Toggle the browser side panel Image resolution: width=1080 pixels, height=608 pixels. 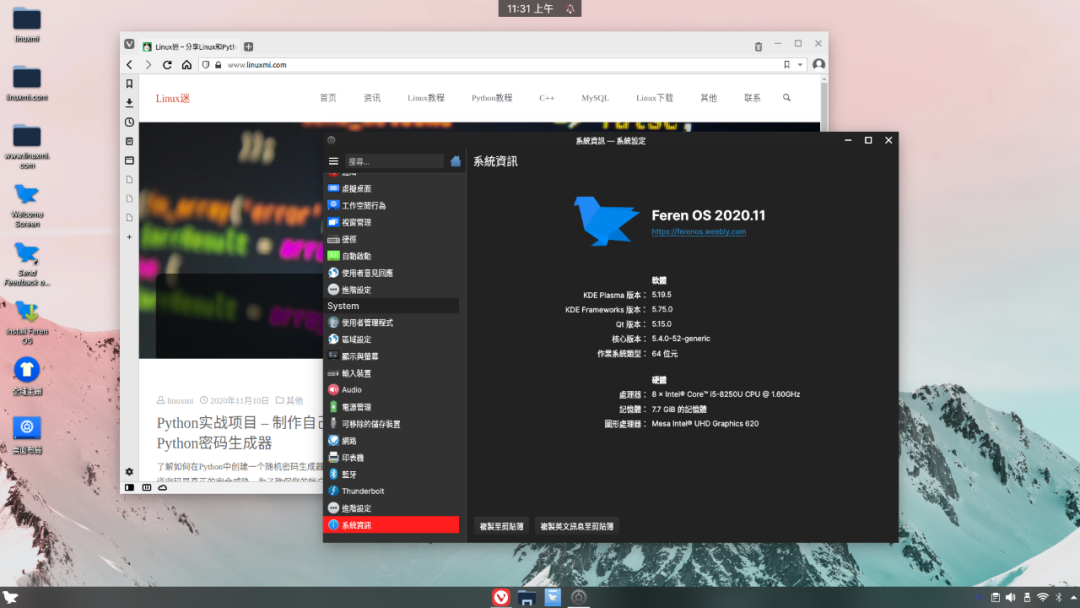click(x=129, y=488)
